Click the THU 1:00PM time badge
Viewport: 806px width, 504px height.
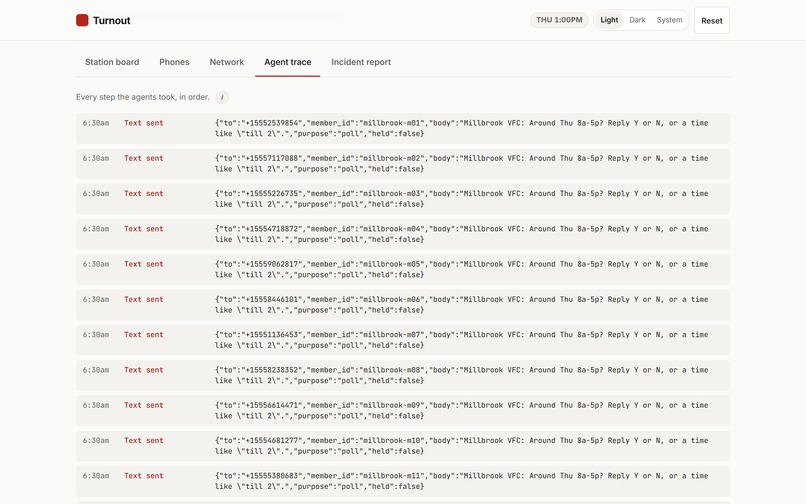[x=559, y=20]
